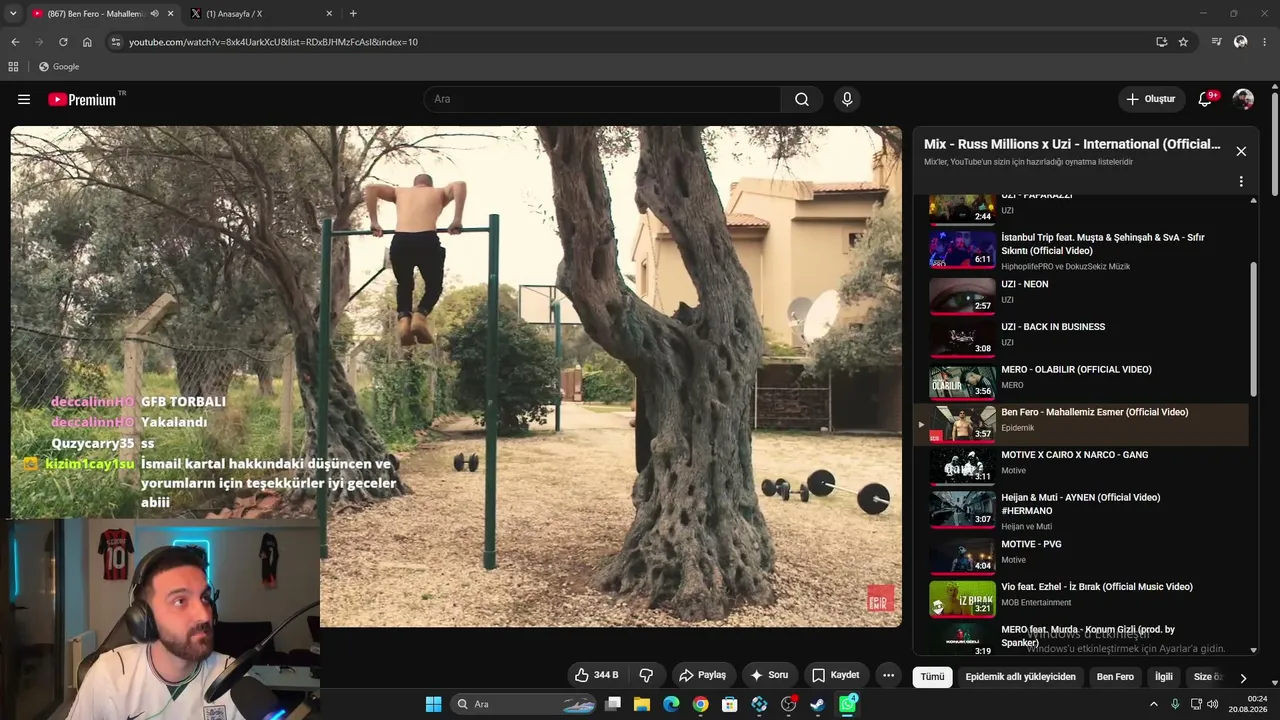View site information for youtube.com
The height and width of the screenshot is (720, 1280).
(x=115, y=42)
